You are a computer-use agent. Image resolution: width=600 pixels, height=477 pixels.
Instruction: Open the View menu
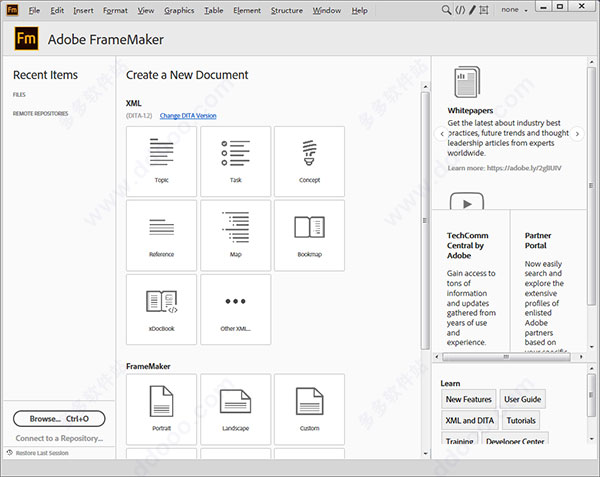(x=146, y=10)
